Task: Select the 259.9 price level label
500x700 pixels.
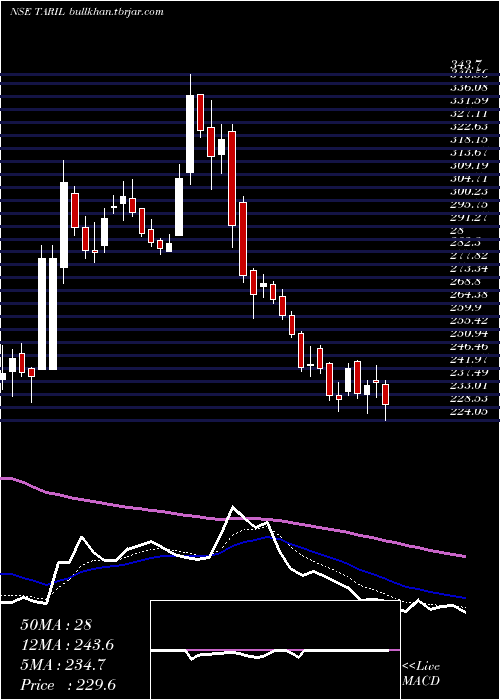Action: coord(467,307)
